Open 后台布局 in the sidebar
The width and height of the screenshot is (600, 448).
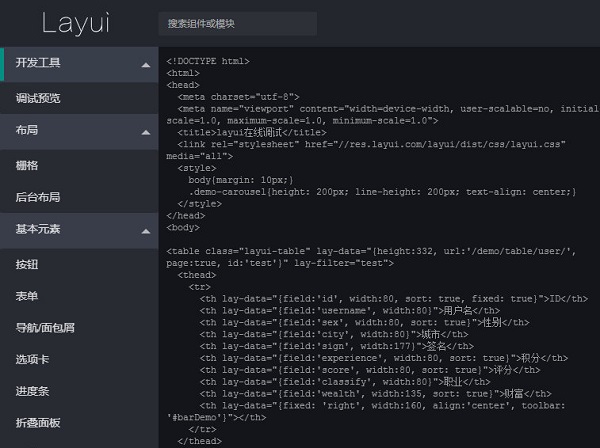[39, 197]
